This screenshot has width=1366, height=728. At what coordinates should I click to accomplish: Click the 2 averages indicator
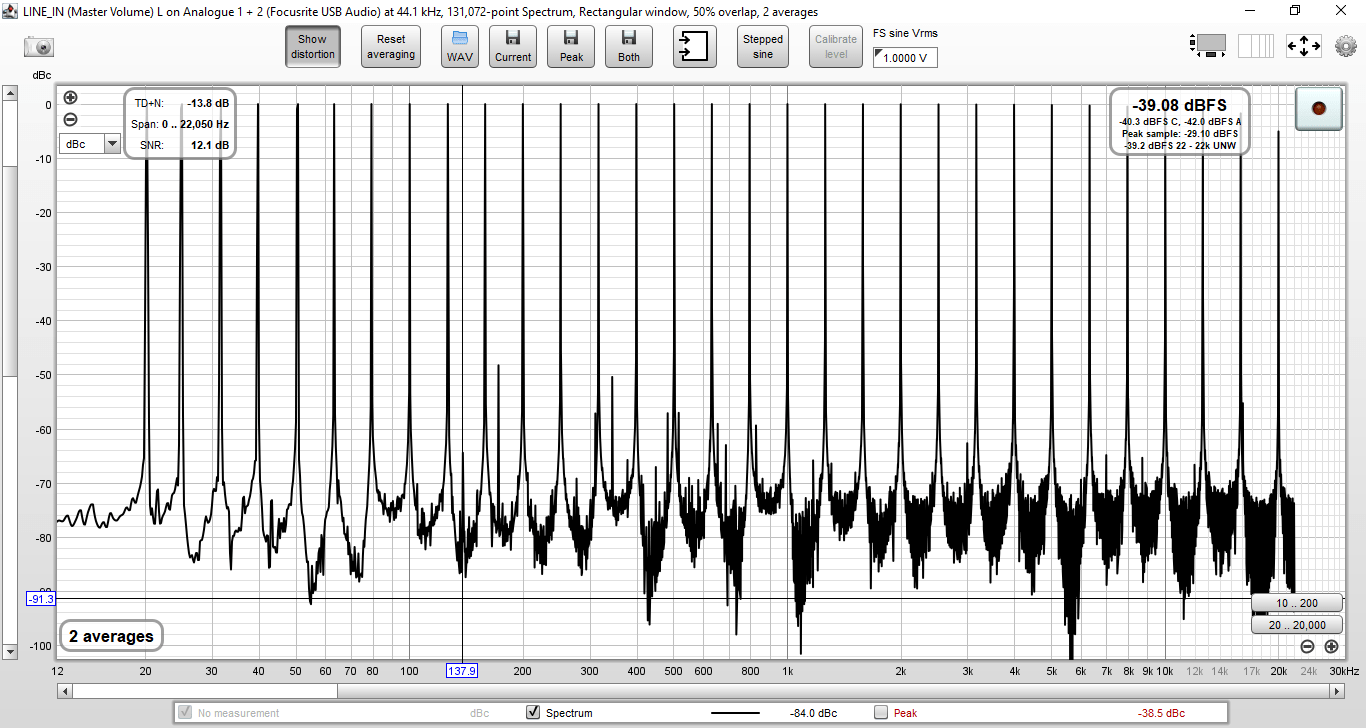pyautogui.click(x=111, y=636)
